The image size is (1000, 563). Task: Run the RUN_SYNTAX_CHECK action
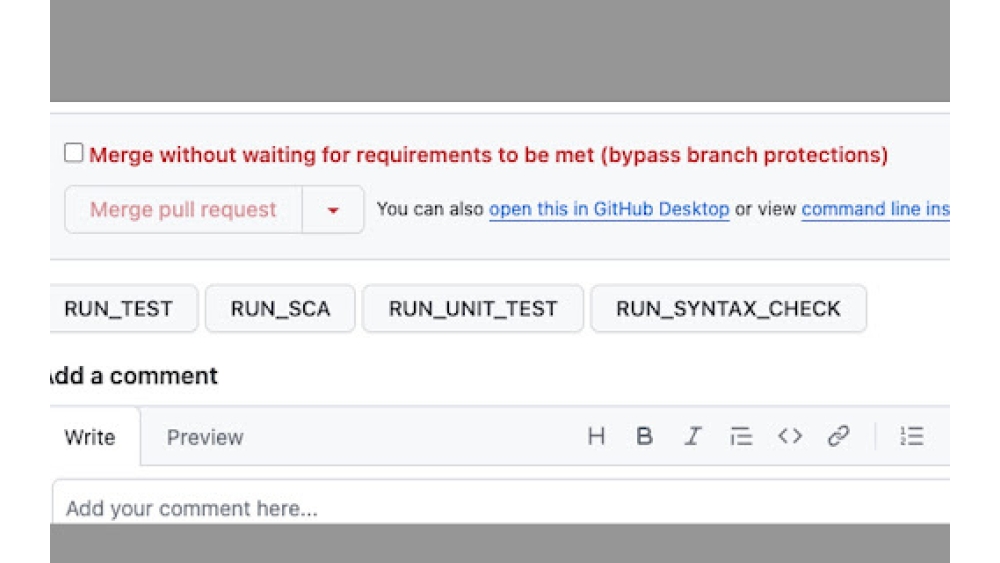pyautogui.click(x=728, y=309)
